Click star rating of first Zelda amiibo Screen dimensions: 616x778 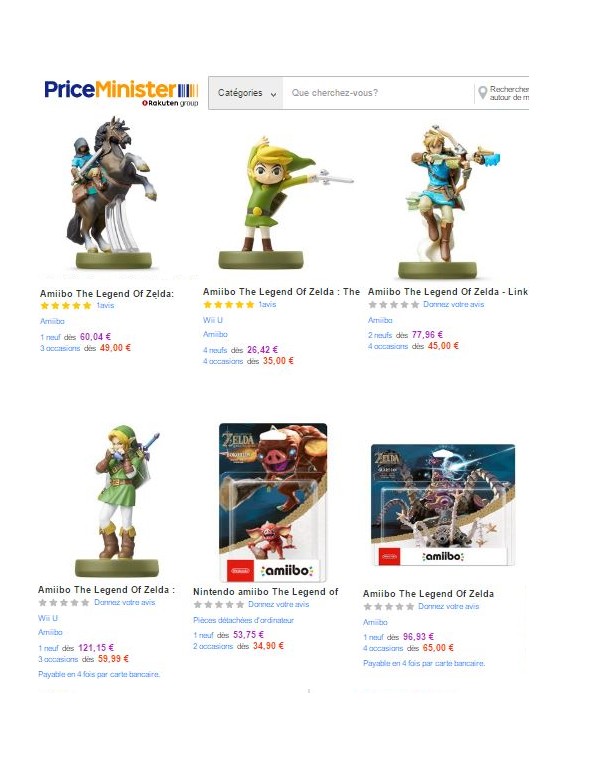(66, 306)
